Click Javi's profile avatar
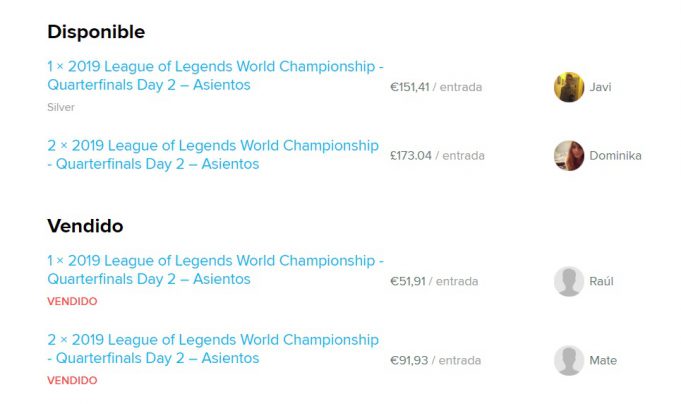 569,87
